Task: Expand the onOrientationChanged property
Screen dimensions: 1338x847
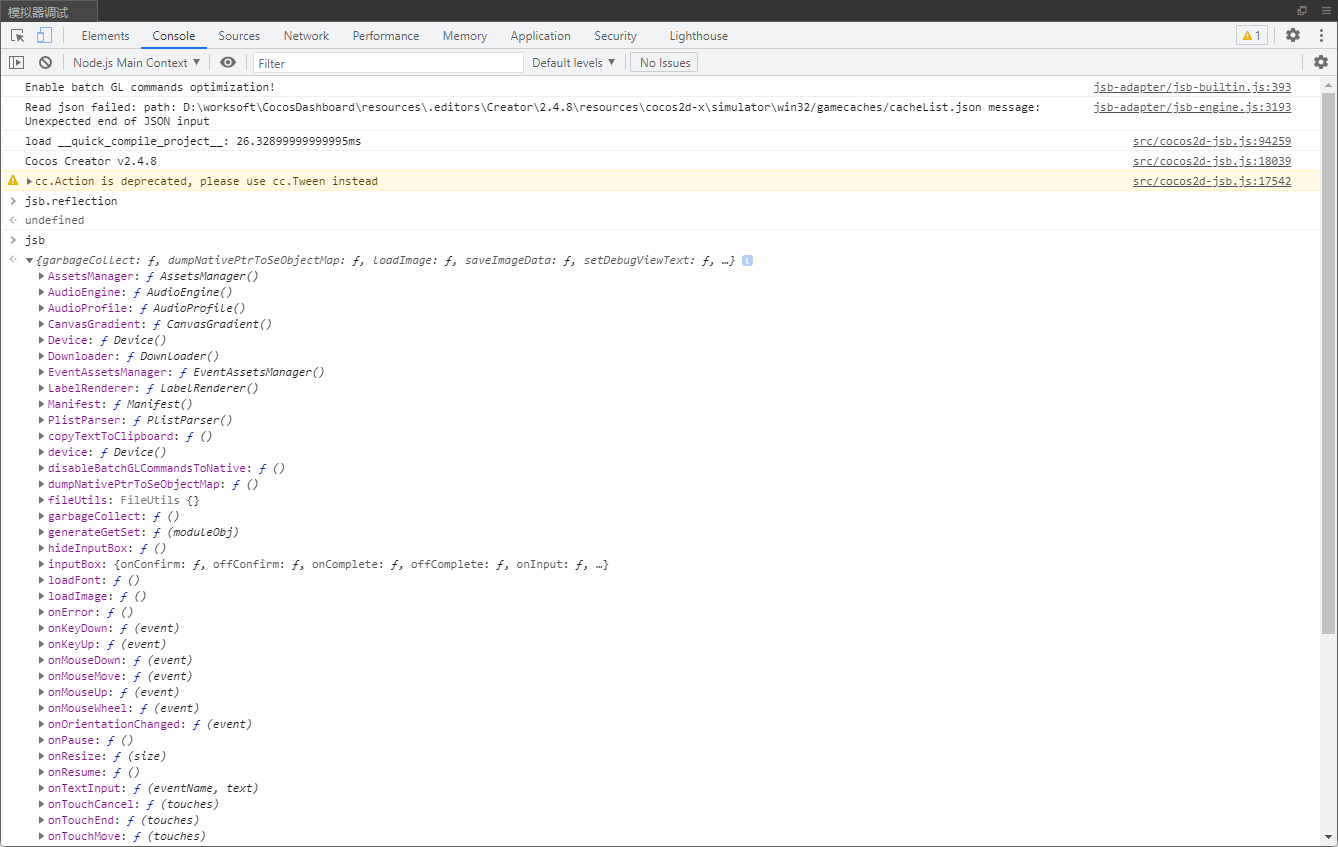Action: coord(42,724)
